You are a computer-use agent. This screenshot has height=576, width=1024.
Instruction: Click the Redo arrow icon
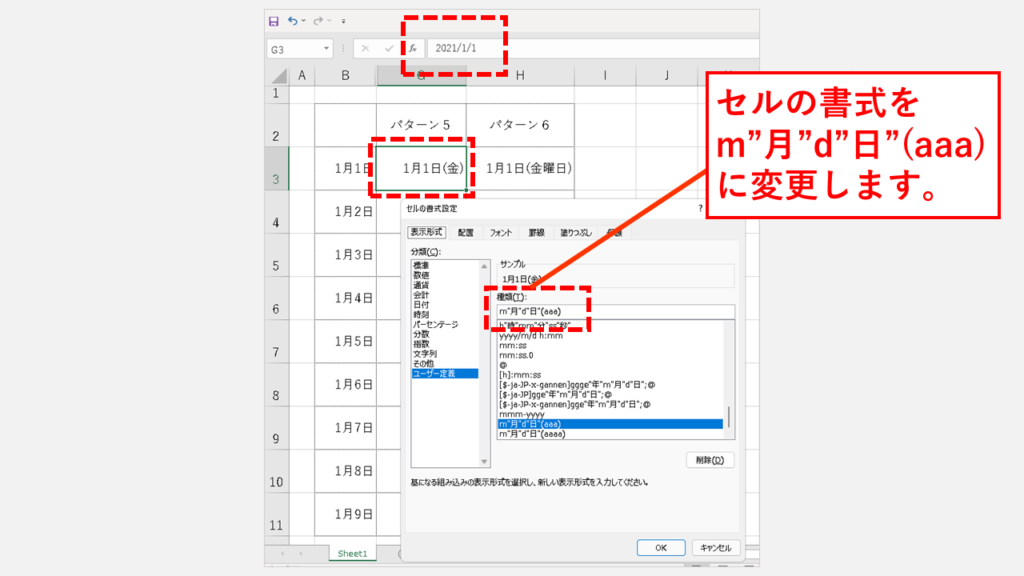tap(318, 20)
